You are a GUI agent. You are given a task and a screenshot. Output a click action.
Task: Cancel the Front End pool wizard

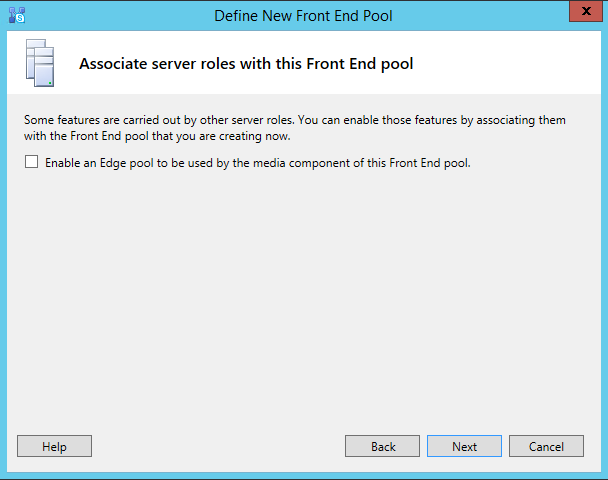click(x=546, y=446)
